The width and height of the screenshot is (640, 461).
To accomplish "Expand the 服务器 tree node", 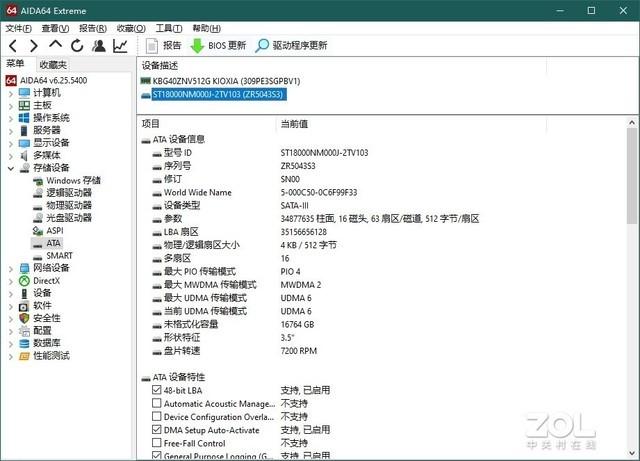I will (x=11, y=131).
